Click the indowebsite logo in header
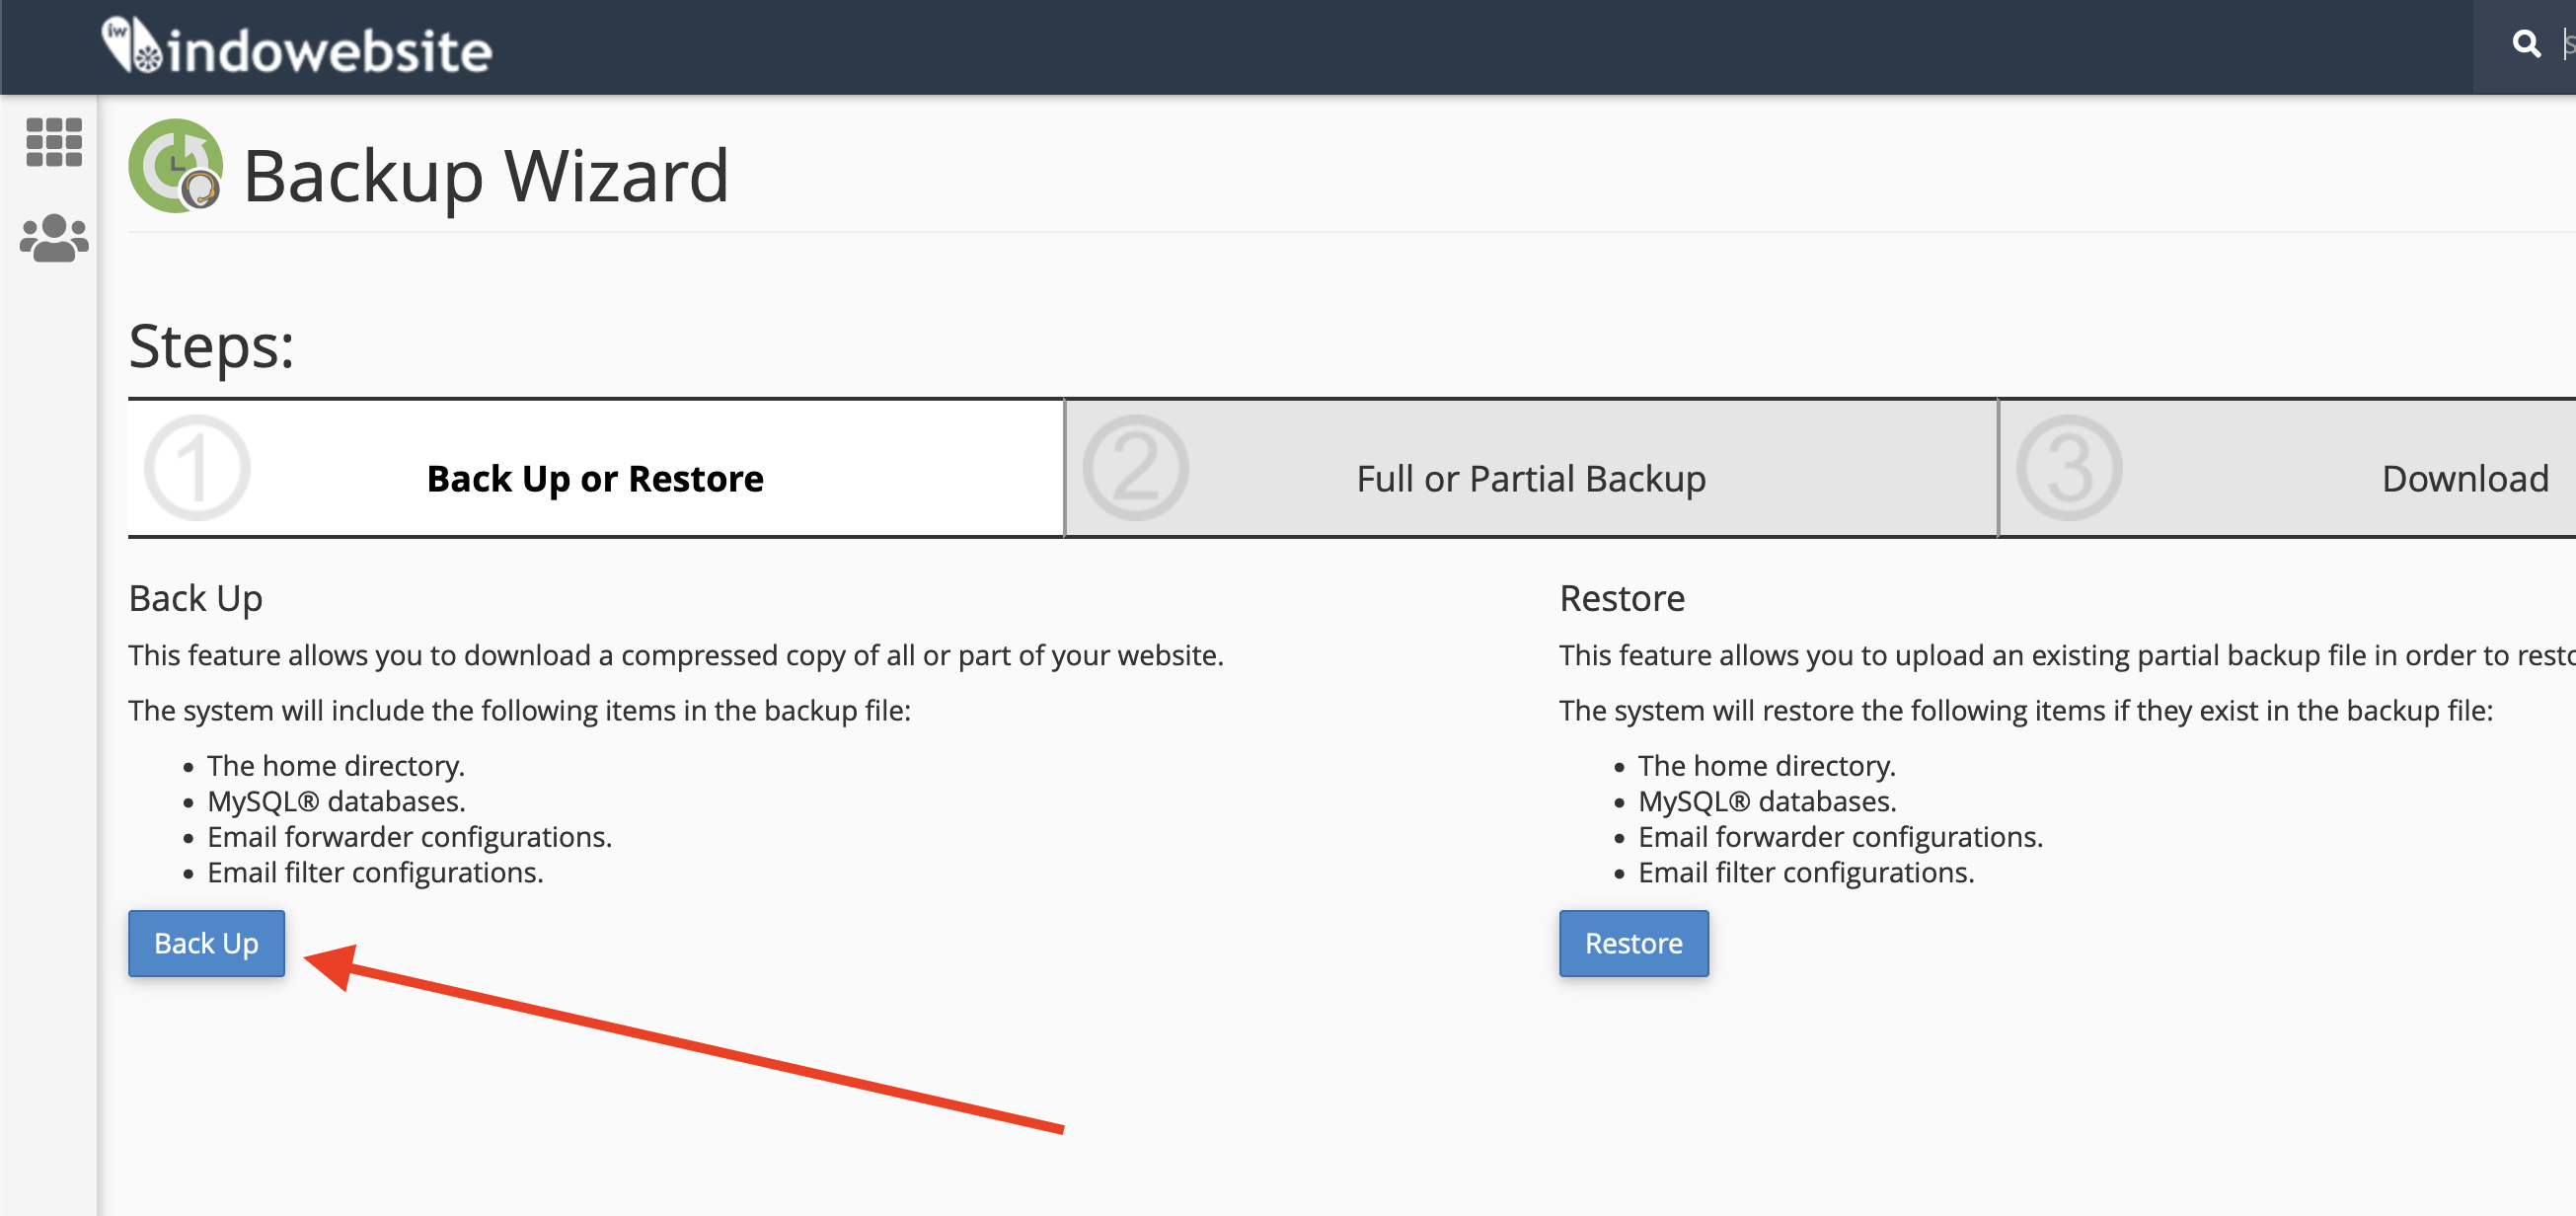Image resolution: width=2576 pixels, height=1216 pixels. pyautogui.click(x=130, y=46)
